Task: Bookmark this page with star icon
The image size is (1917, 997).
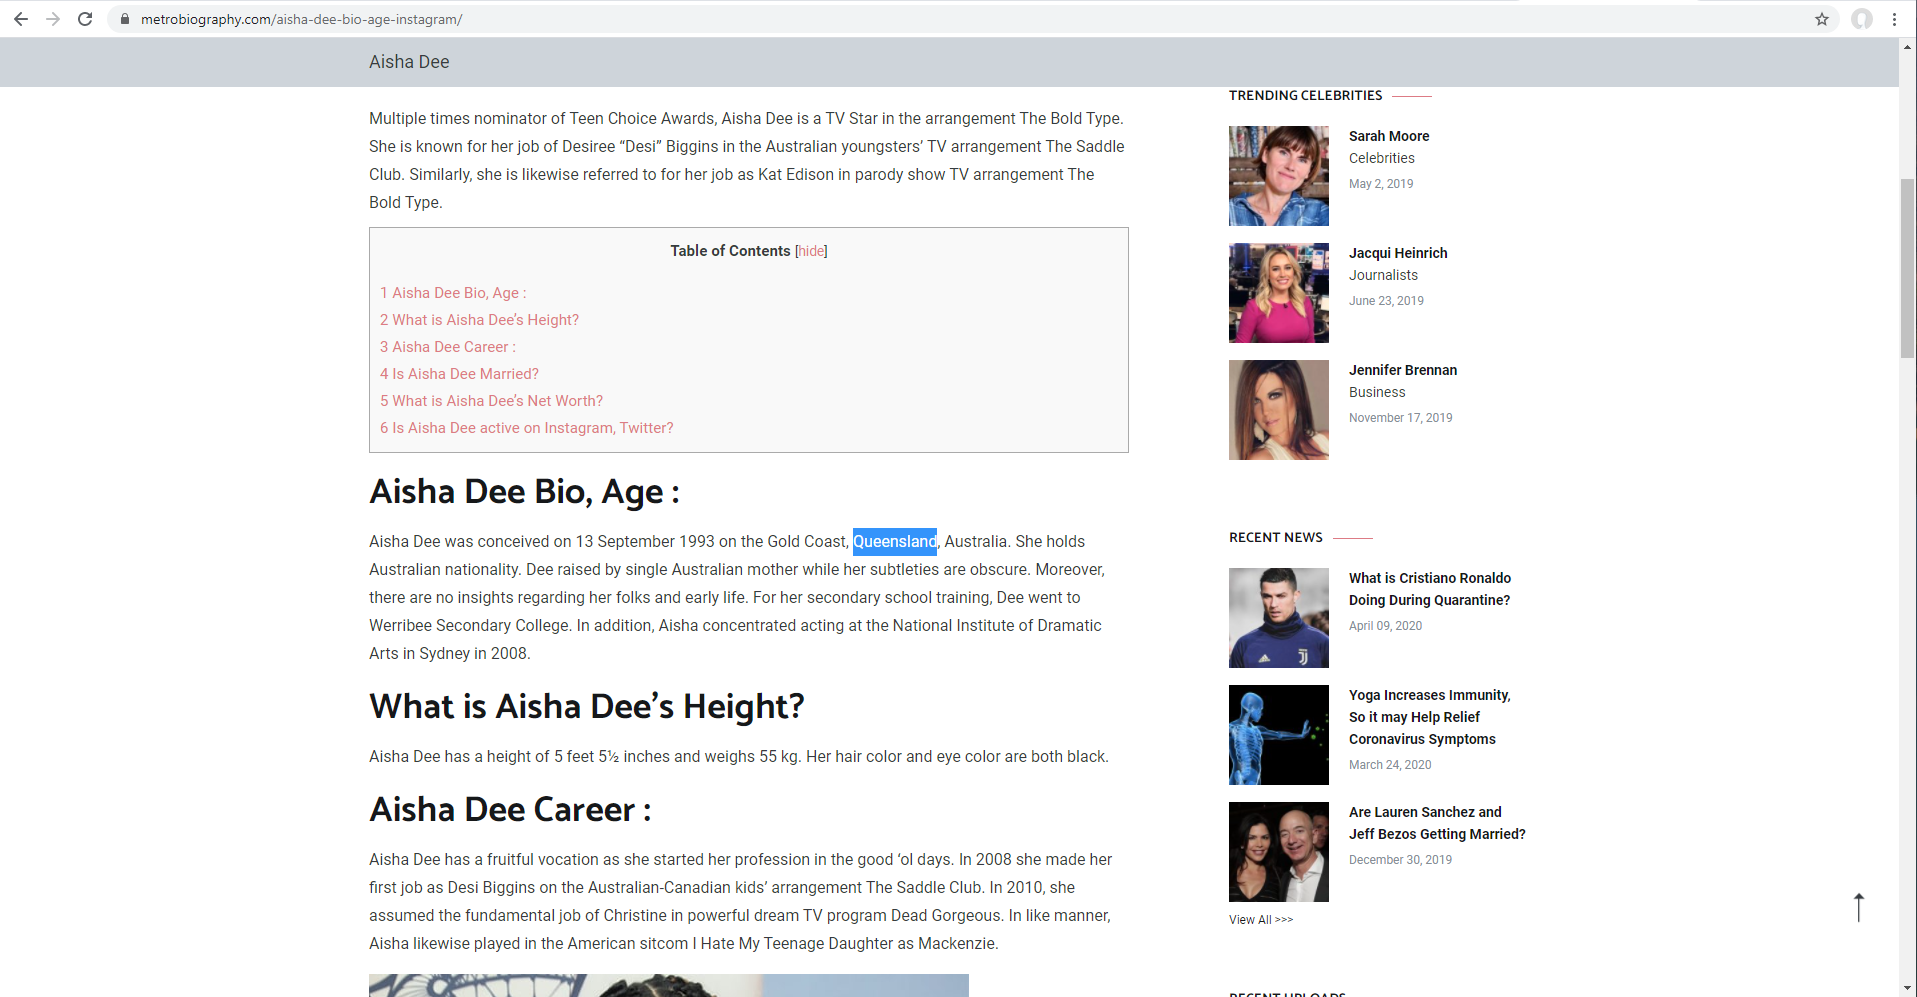Action: click(1821, 19)
